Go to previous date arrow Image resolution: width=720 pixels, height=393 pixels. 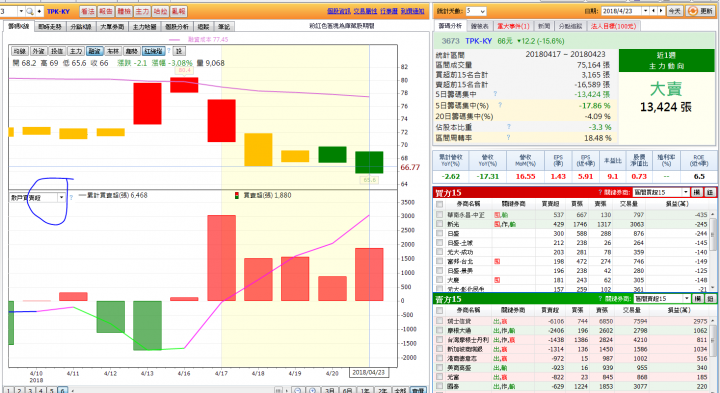click(x=654, y=11)
